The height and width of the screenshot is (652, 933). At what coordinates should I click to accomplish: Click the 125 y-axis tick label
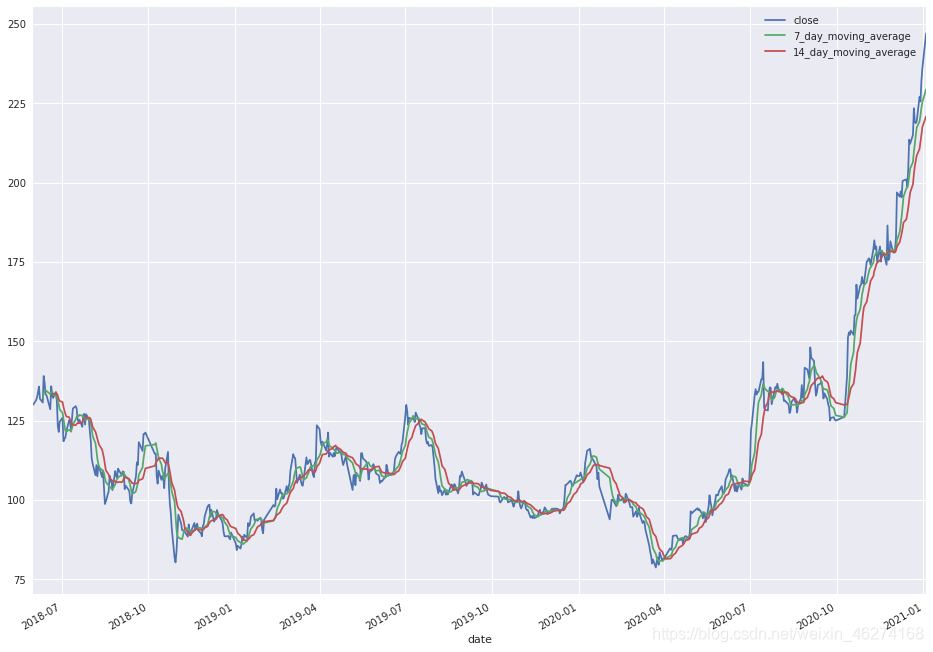click(x=18, y=421)
